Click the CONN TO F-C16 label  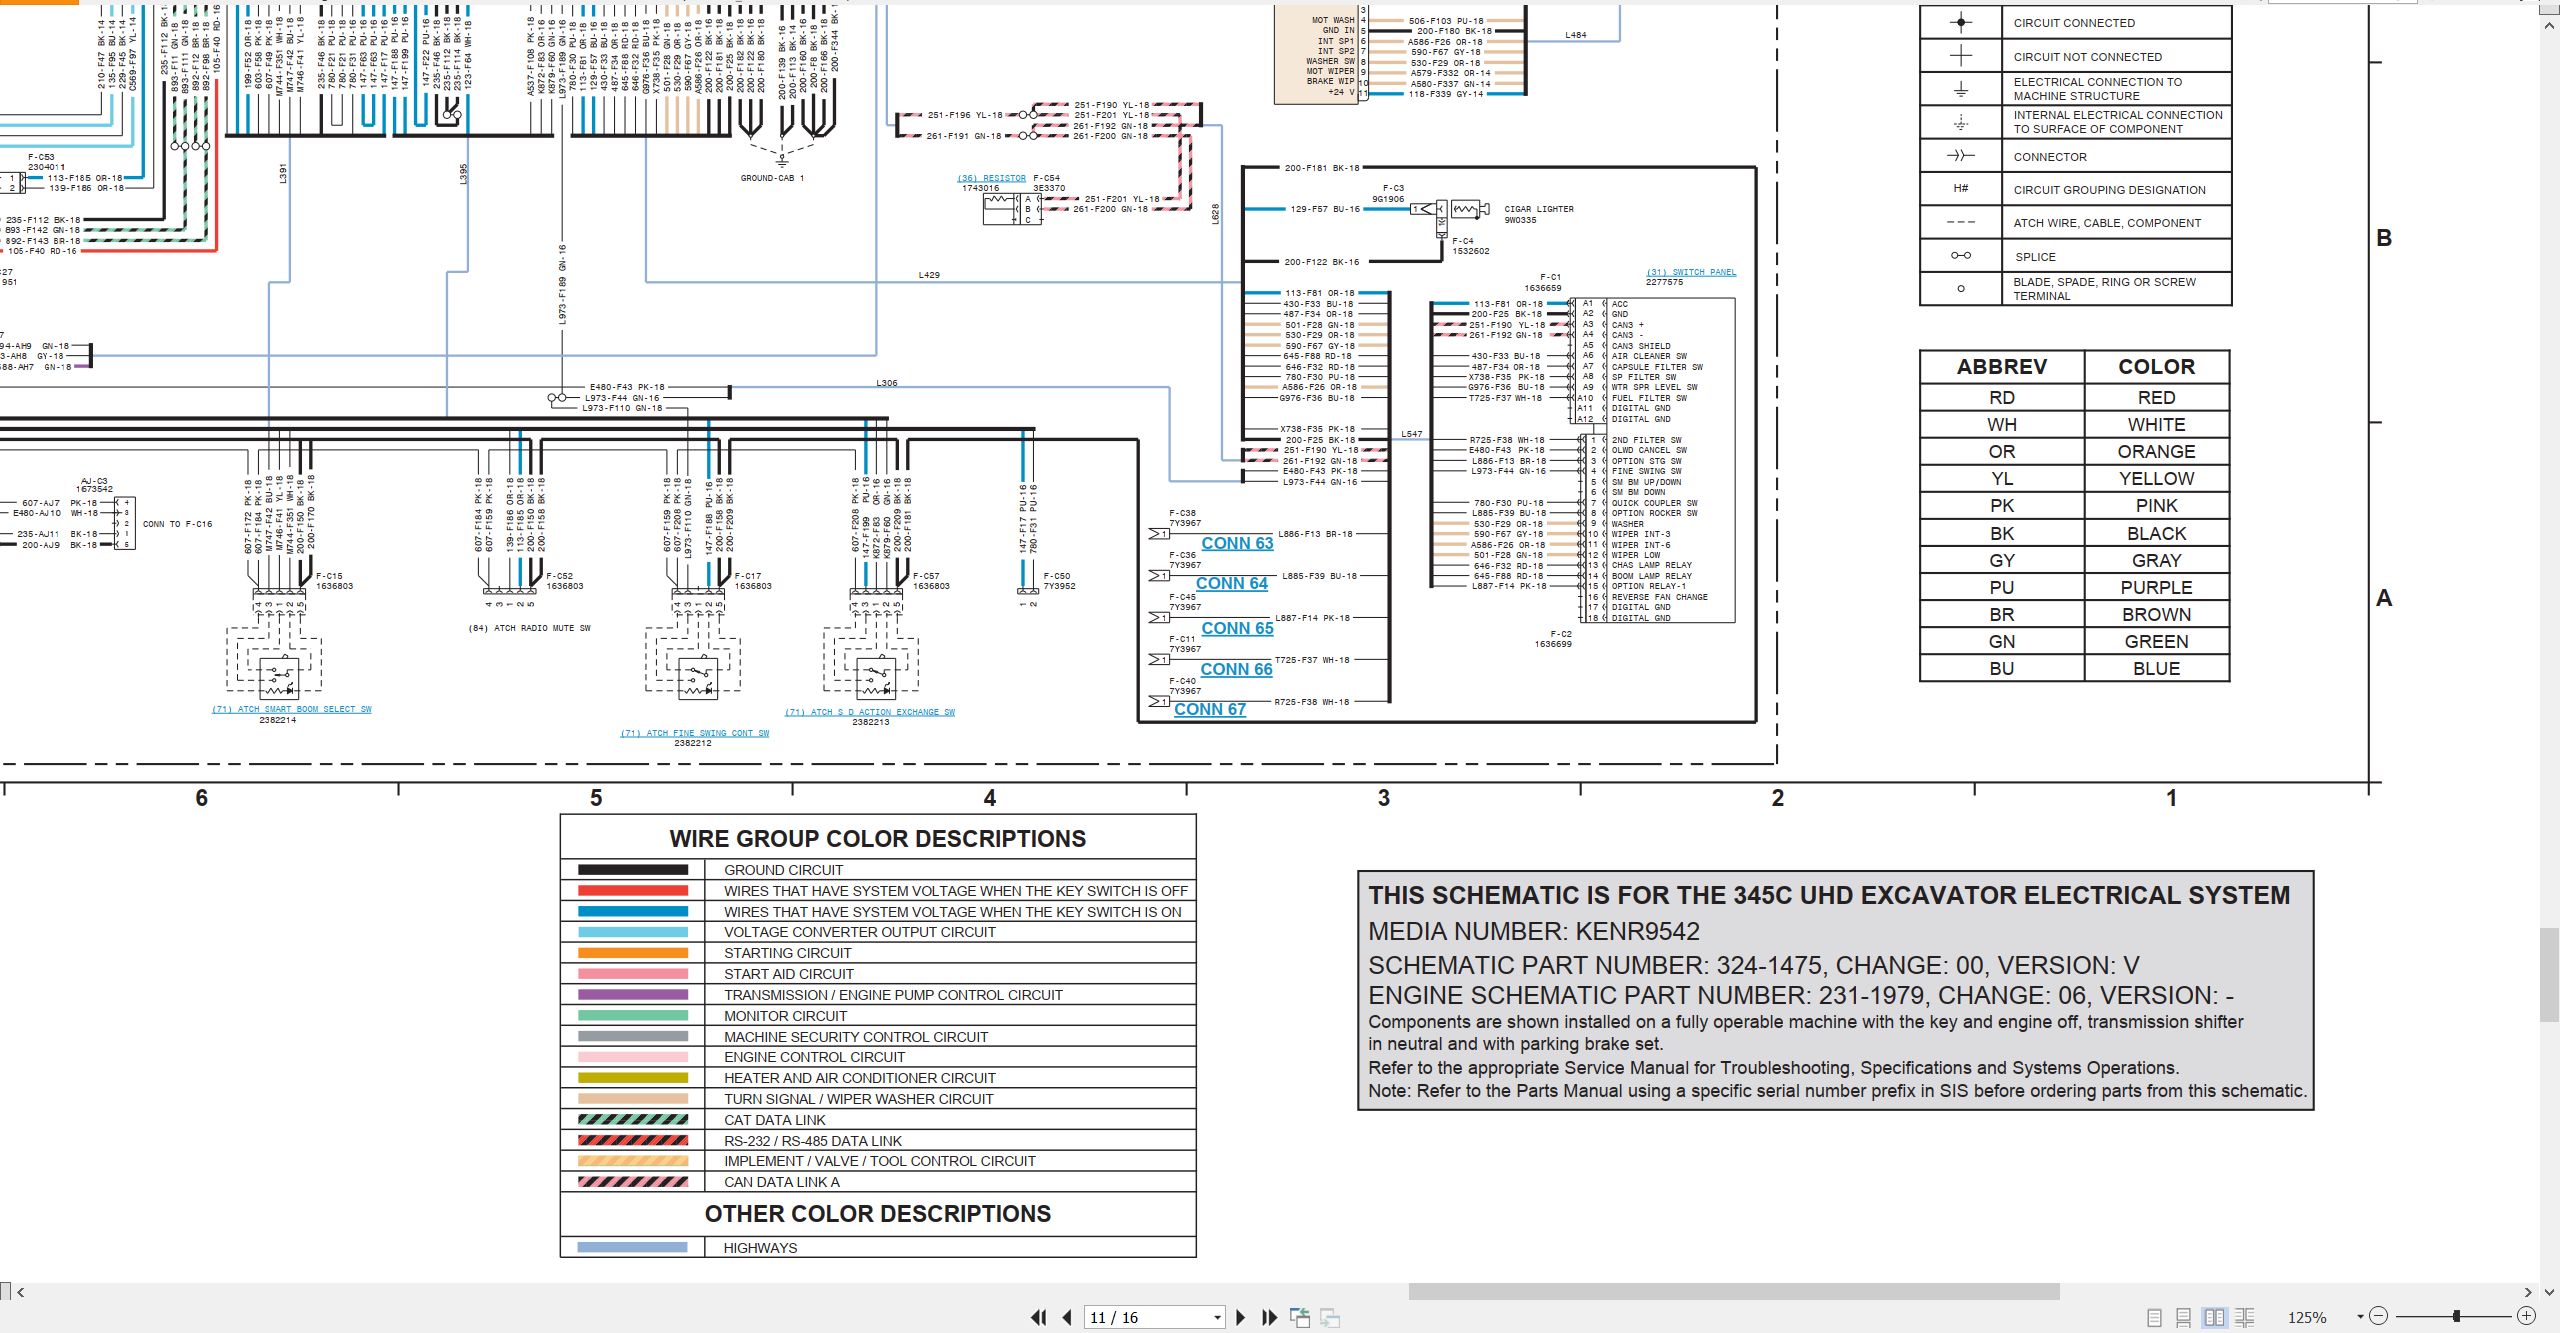click(x=177, y=524)
